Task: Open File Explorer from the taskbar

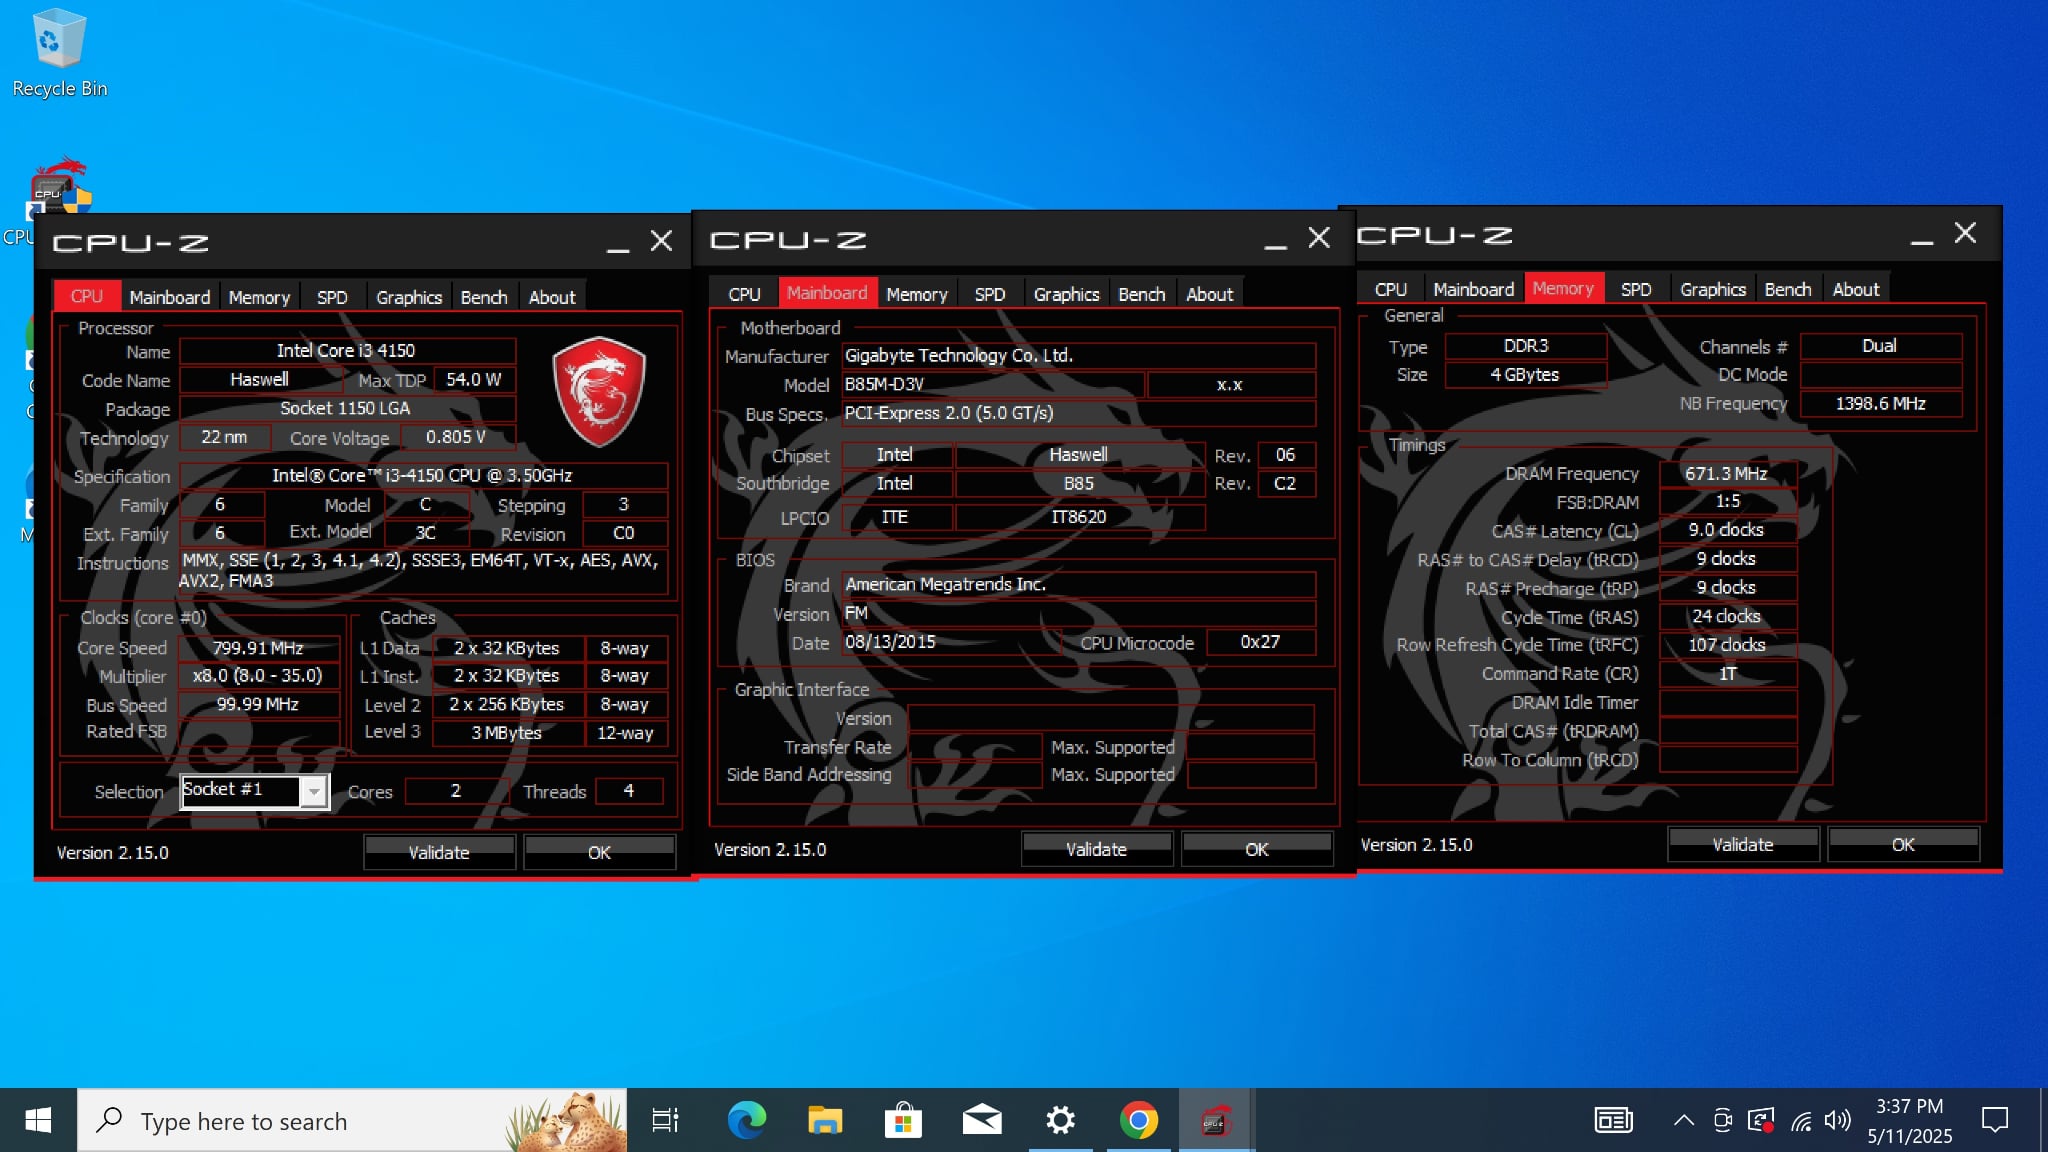Action: (825, 1121)
